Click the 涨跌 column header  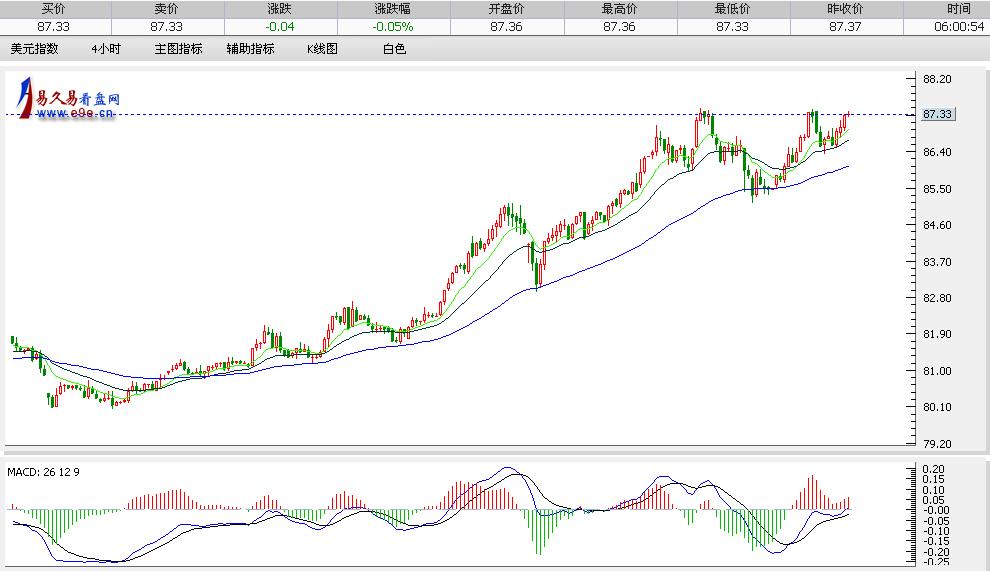[280, 9]
